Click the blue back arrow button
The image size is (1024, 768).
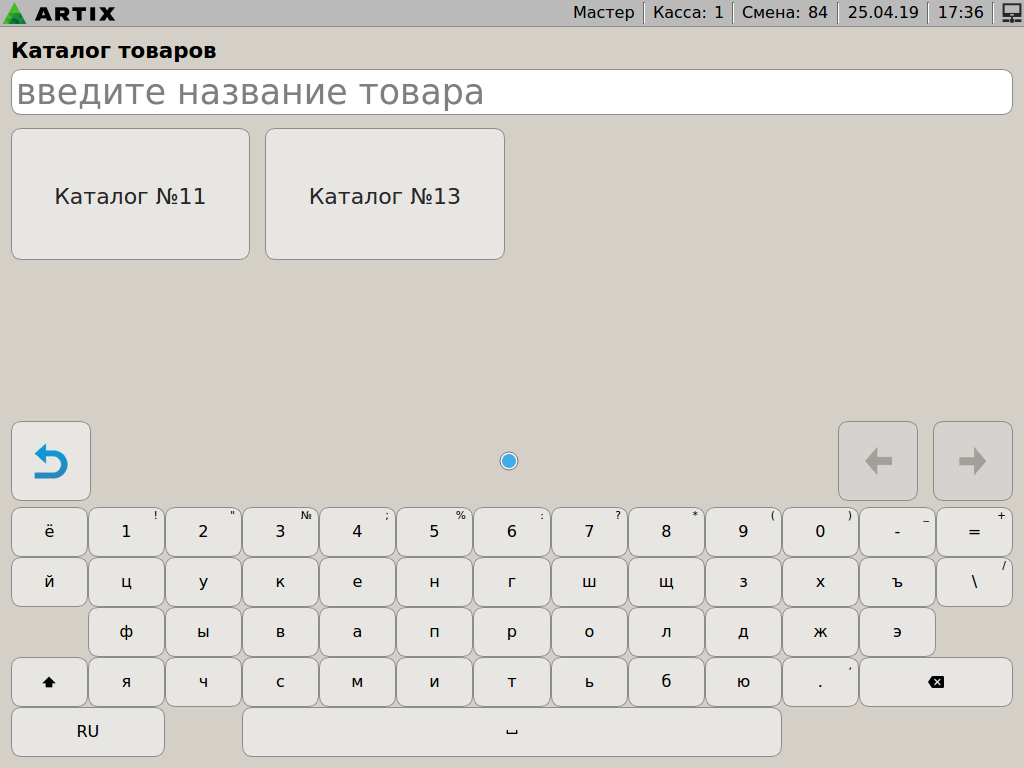(x=51, y=461)
